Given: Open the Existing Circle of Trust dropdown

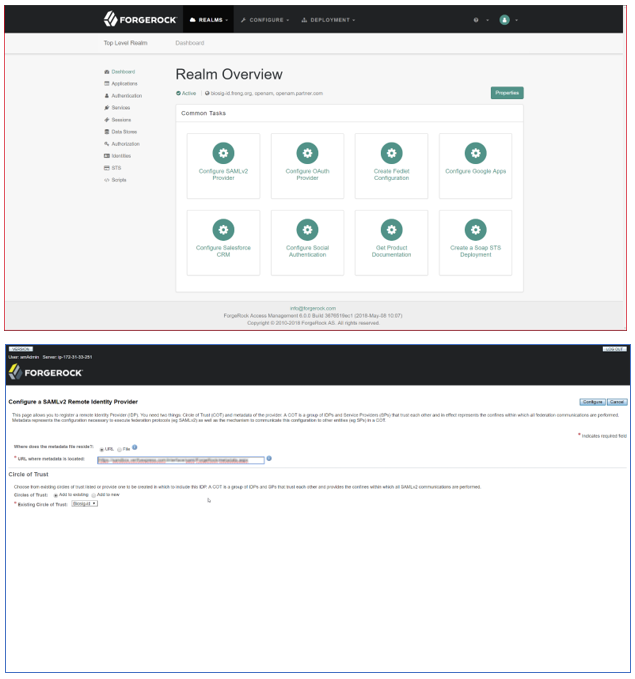Looking at the screenshot, I should [x=84, y=504].
